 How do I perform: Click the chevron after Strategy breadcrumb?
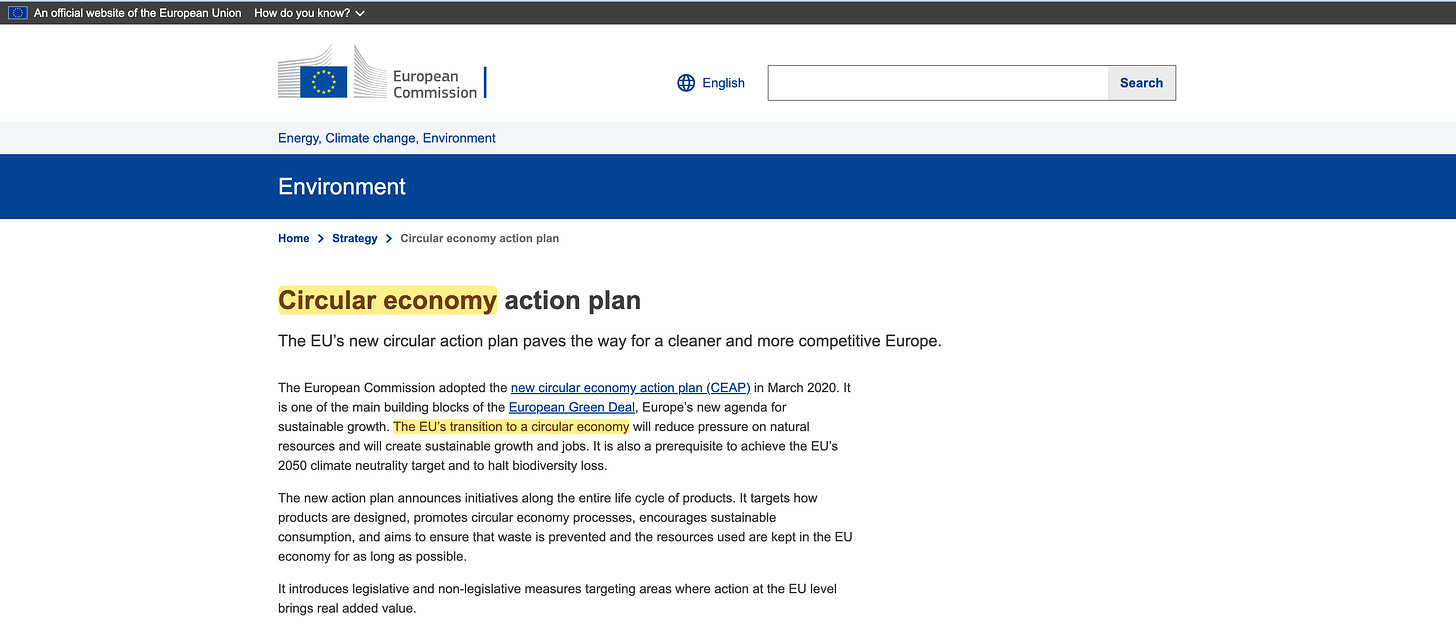(x=389, y=238)
